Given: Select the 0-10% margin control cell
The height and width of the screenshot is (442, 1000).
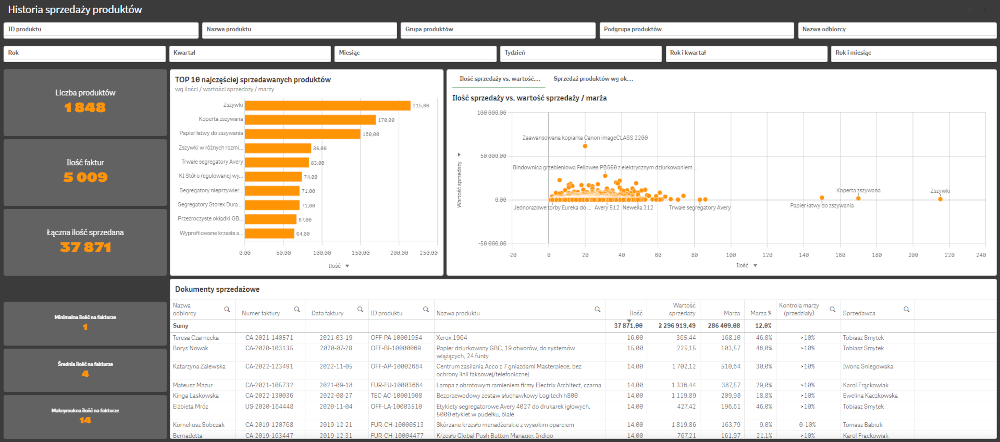Looking at the screenshot, I should click(807, 425).
